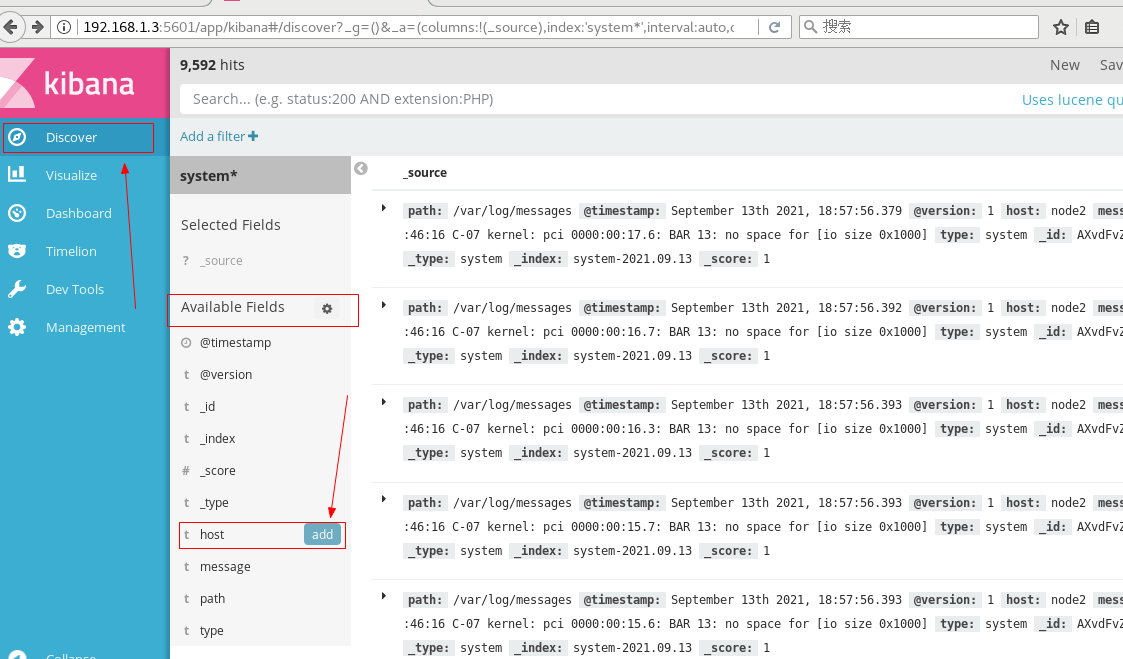Open the Timelion menu item
The height and width of the screenshot is (659, 1123).
[x=85, y=251]
